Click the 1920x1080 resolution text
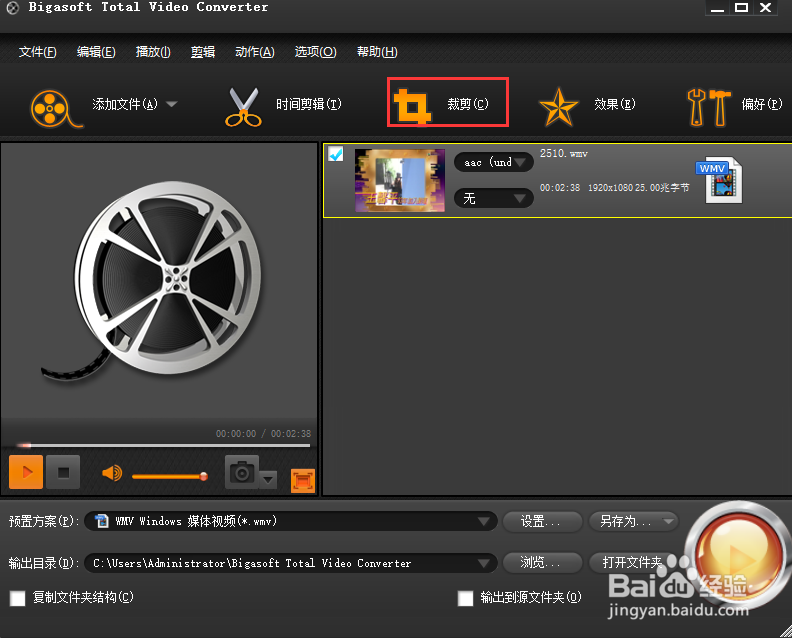 [610, 188]
